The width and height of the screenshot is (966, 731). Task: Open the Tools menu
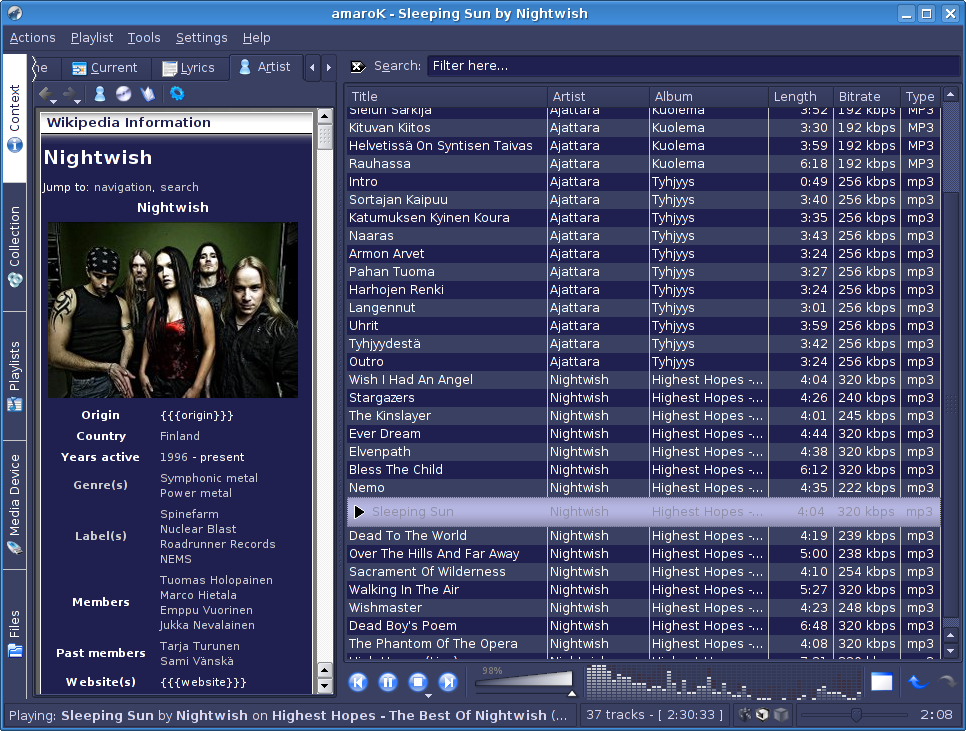pyautogui.click(x=144, y=38)
